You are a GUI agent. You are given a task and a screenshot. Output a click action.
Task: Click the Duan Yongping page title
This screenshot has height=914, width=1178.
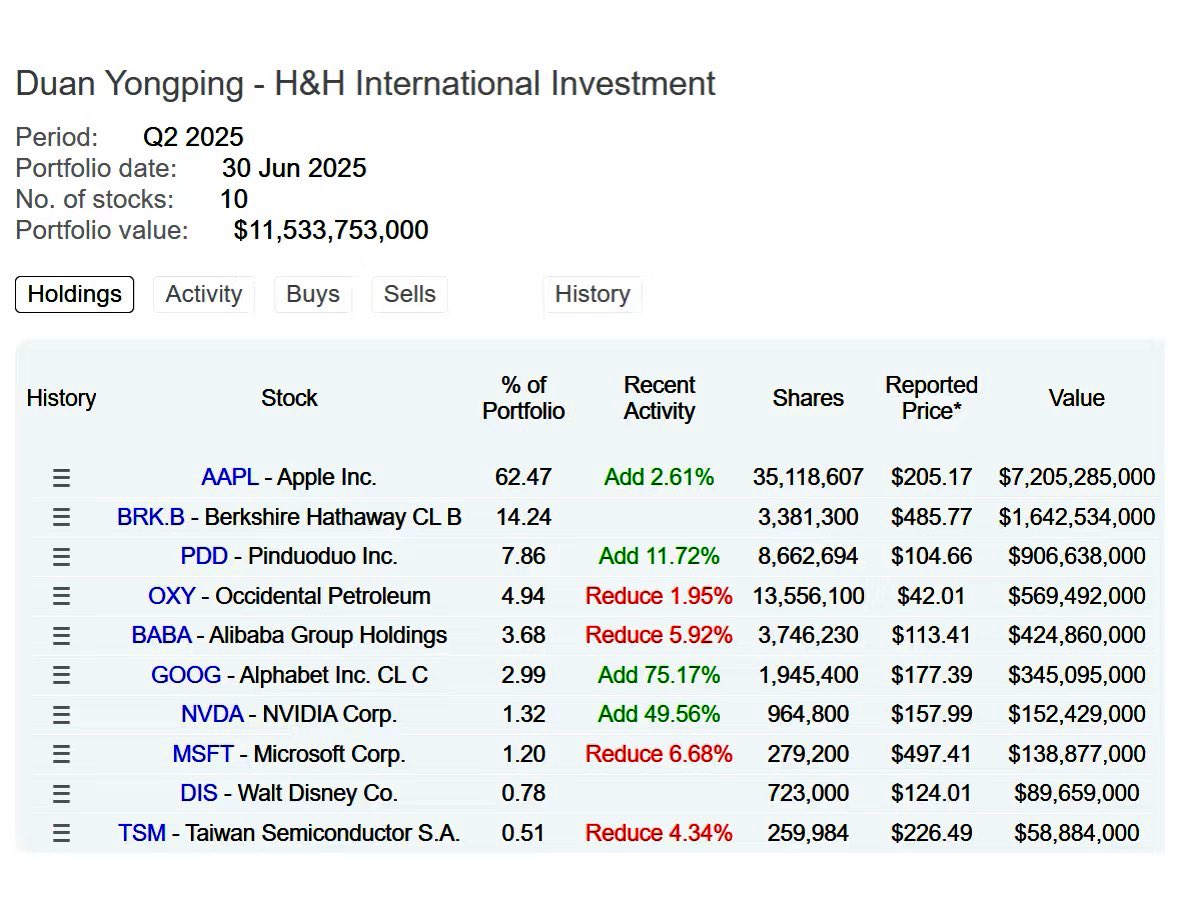point(365,83)
